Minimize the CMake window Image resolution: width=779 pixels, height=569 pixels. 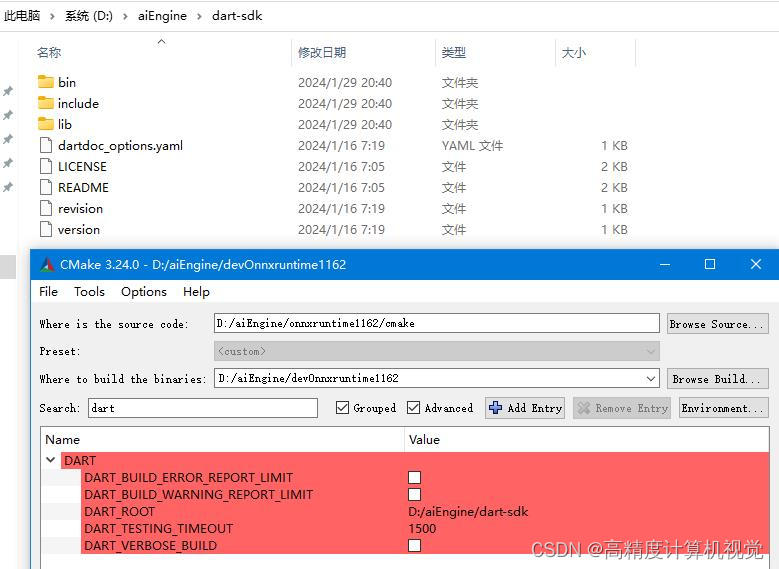click(x=665, y=264)
